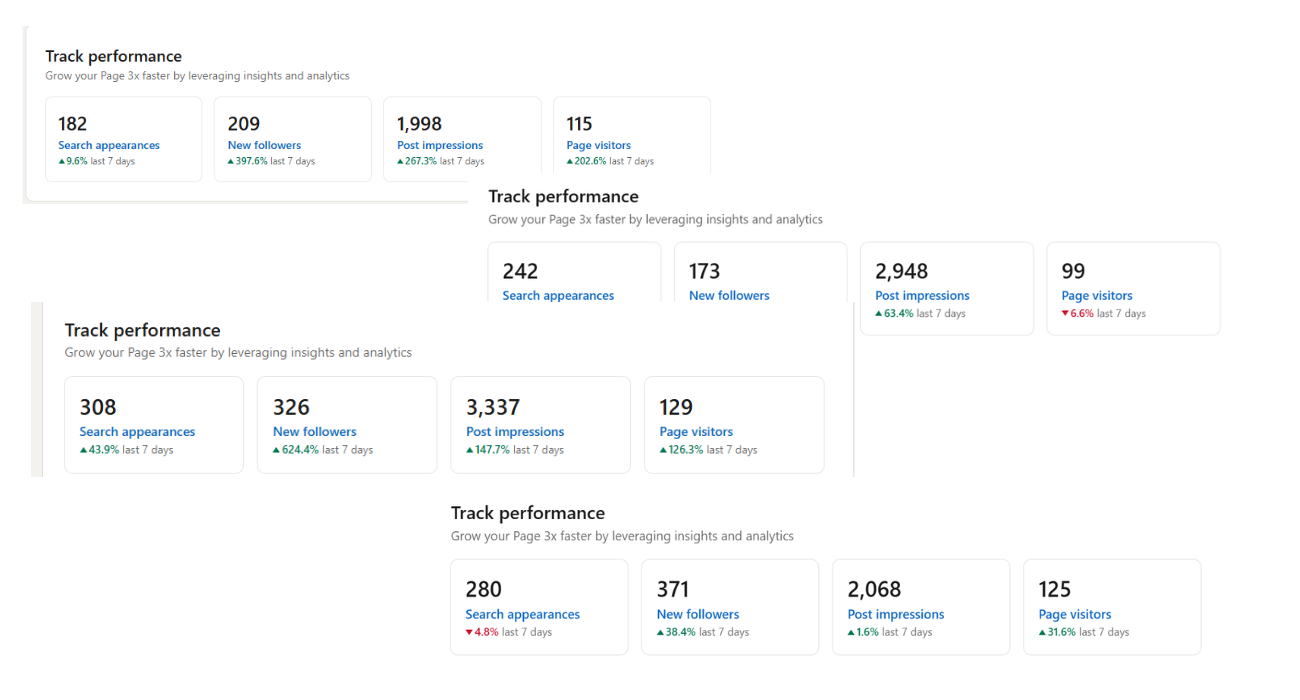The image size is (1300, 700).
Task: Click Post impressions under 2,068
Action: (896, 614)
